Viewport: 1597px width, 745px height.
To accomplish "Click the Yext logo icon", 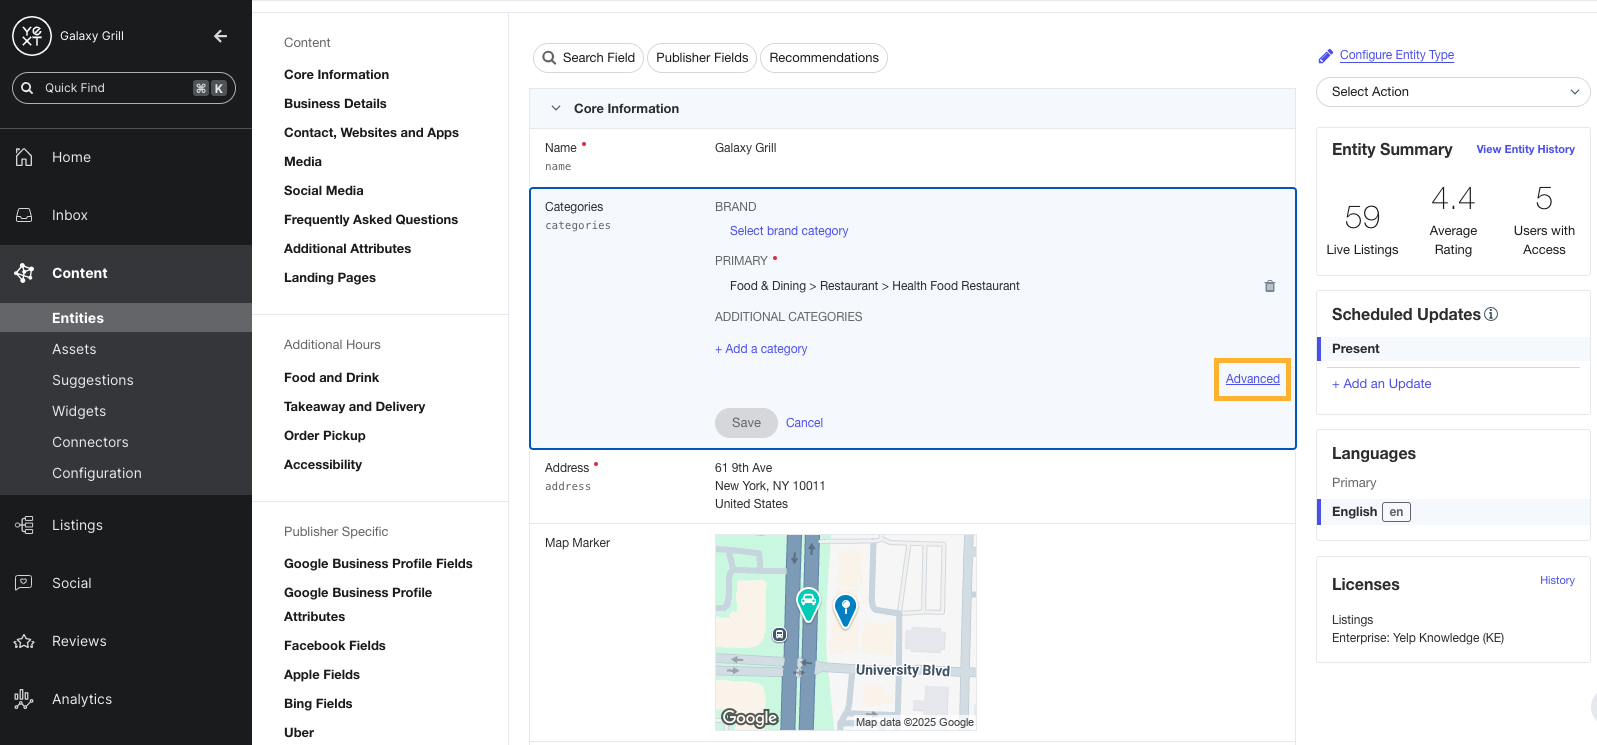I will pyautogui.click(x=31, y=36).
